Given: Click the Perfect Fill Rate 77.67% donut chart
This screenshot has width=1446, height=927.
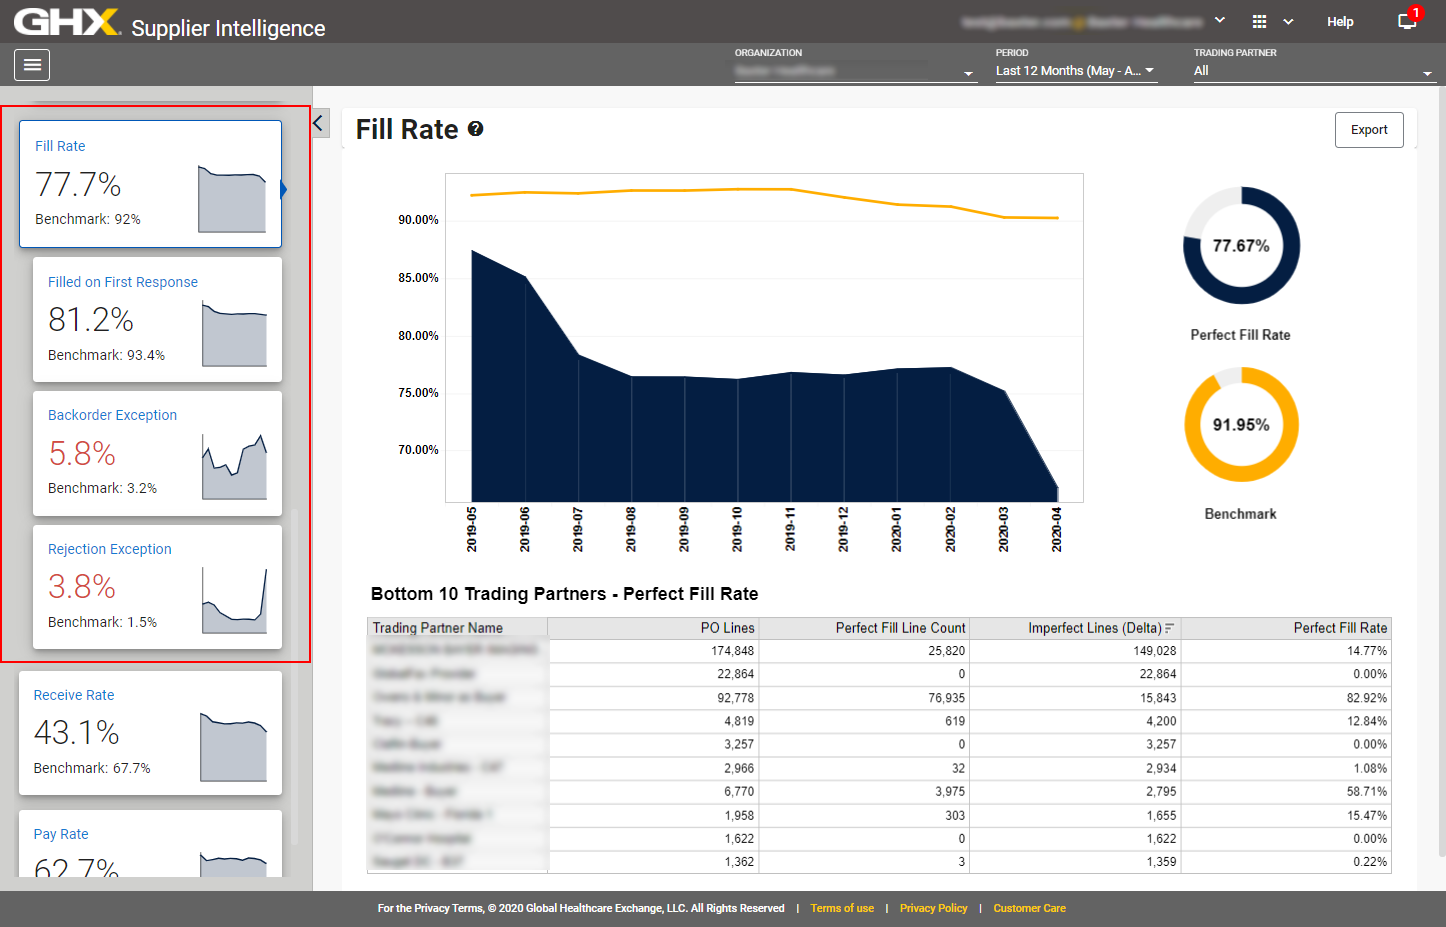Looking at the screenshot, I should point(1241,246).
